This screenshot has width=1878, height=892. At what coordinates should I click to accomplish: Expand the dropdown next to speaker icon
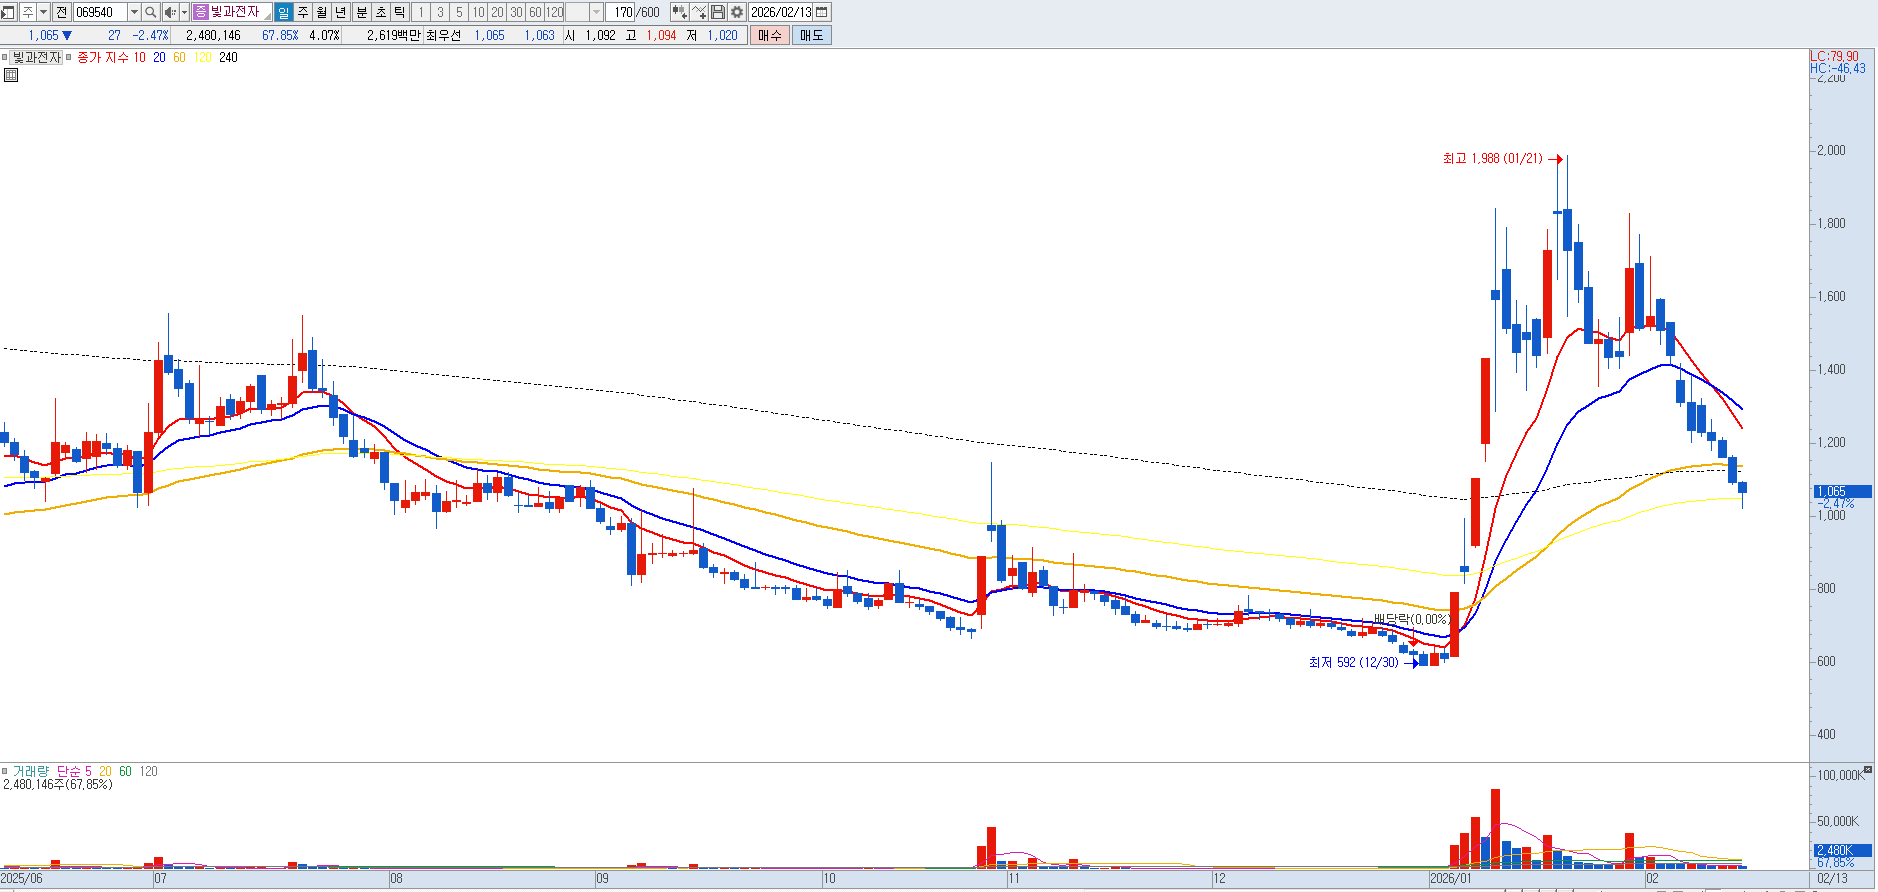(x=184, y=12)
